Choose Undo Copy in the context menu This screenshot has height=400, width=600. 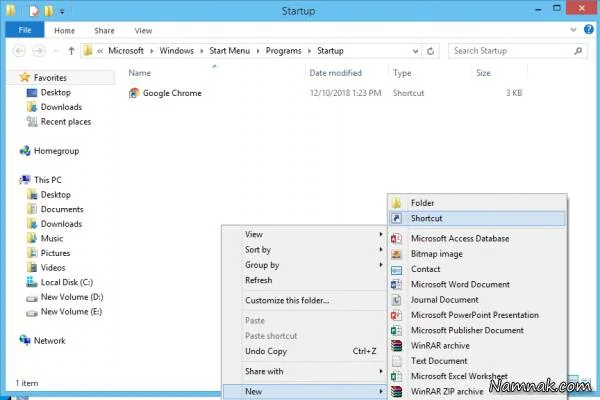tap(304, 351)
